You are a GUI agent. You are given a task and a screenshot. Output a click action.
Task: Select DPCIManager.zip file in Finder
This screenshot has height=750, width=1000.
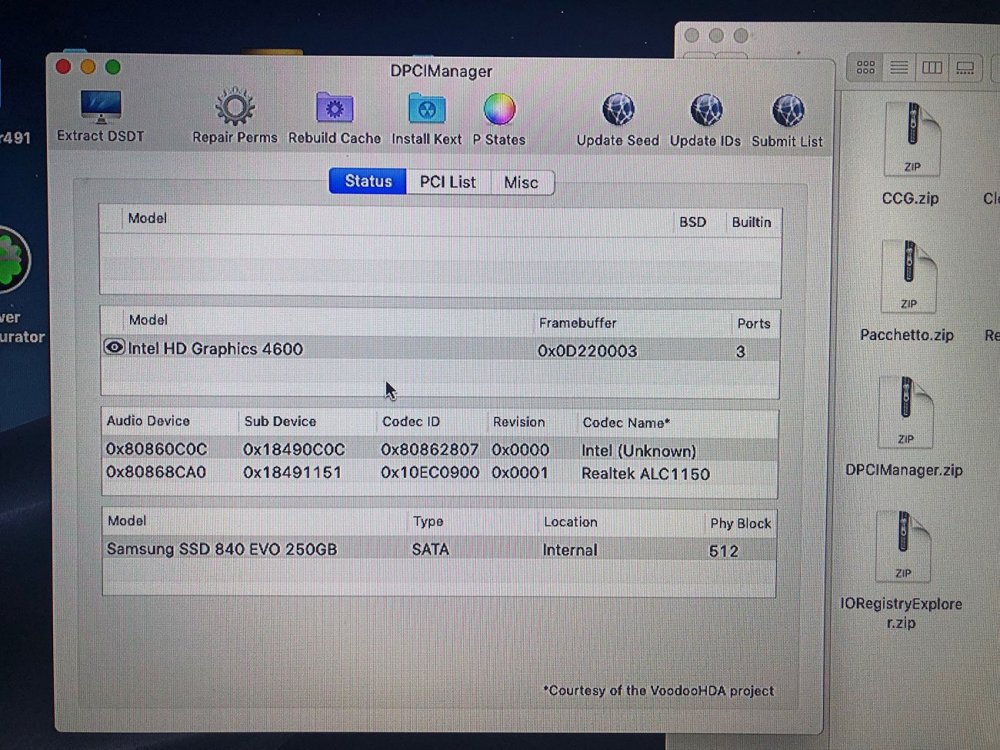(x=904, y=427)
